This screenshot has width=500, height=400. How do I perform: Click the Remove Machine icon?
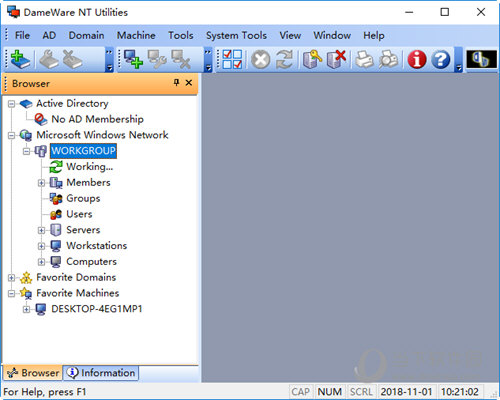(180, 60)
